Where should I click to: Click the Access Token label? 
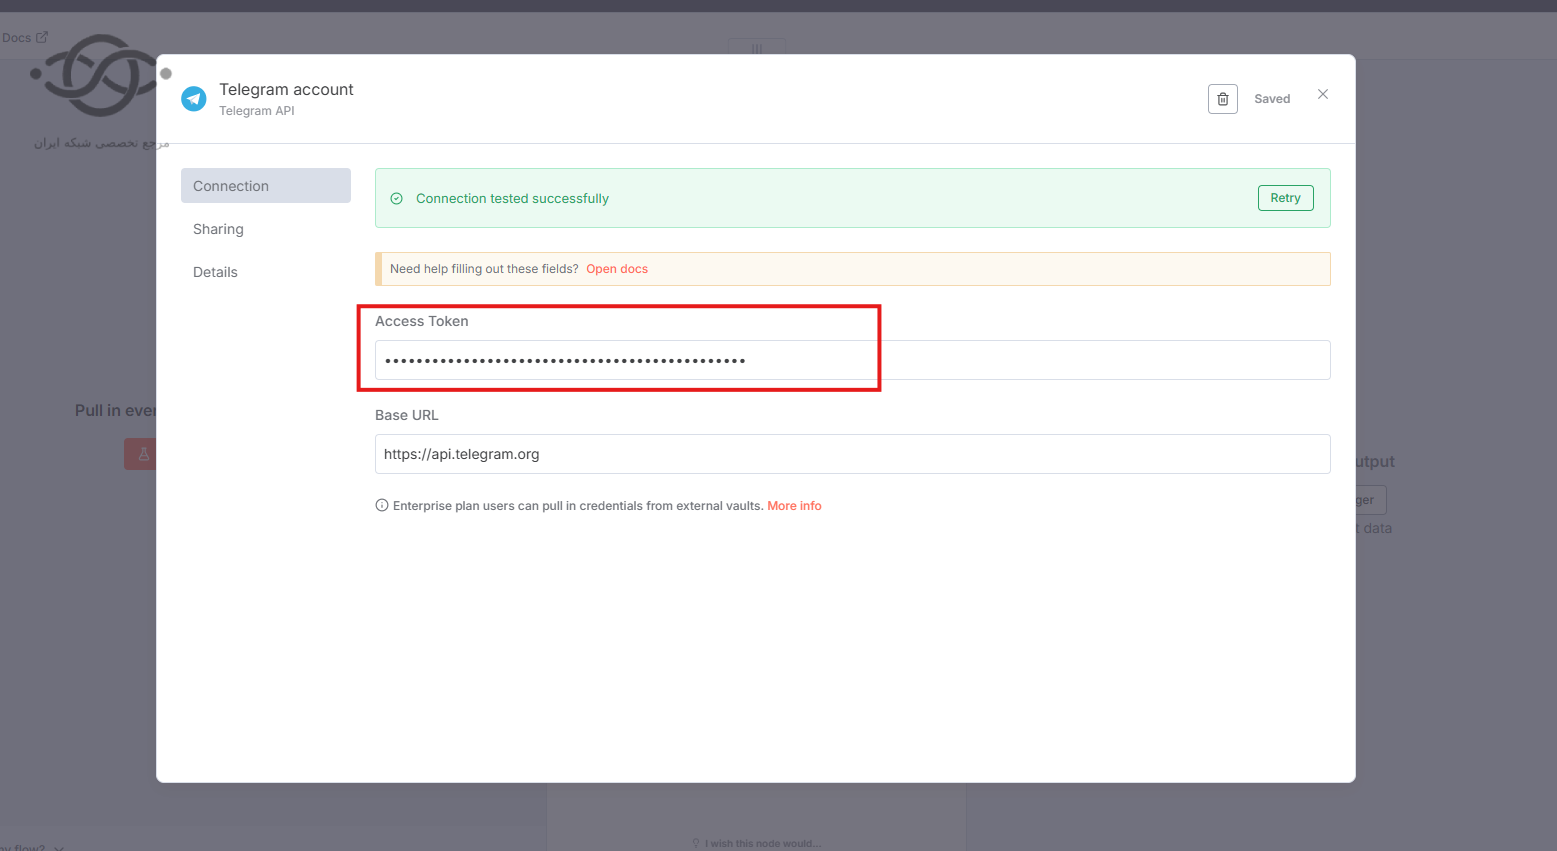coord(421,321)
